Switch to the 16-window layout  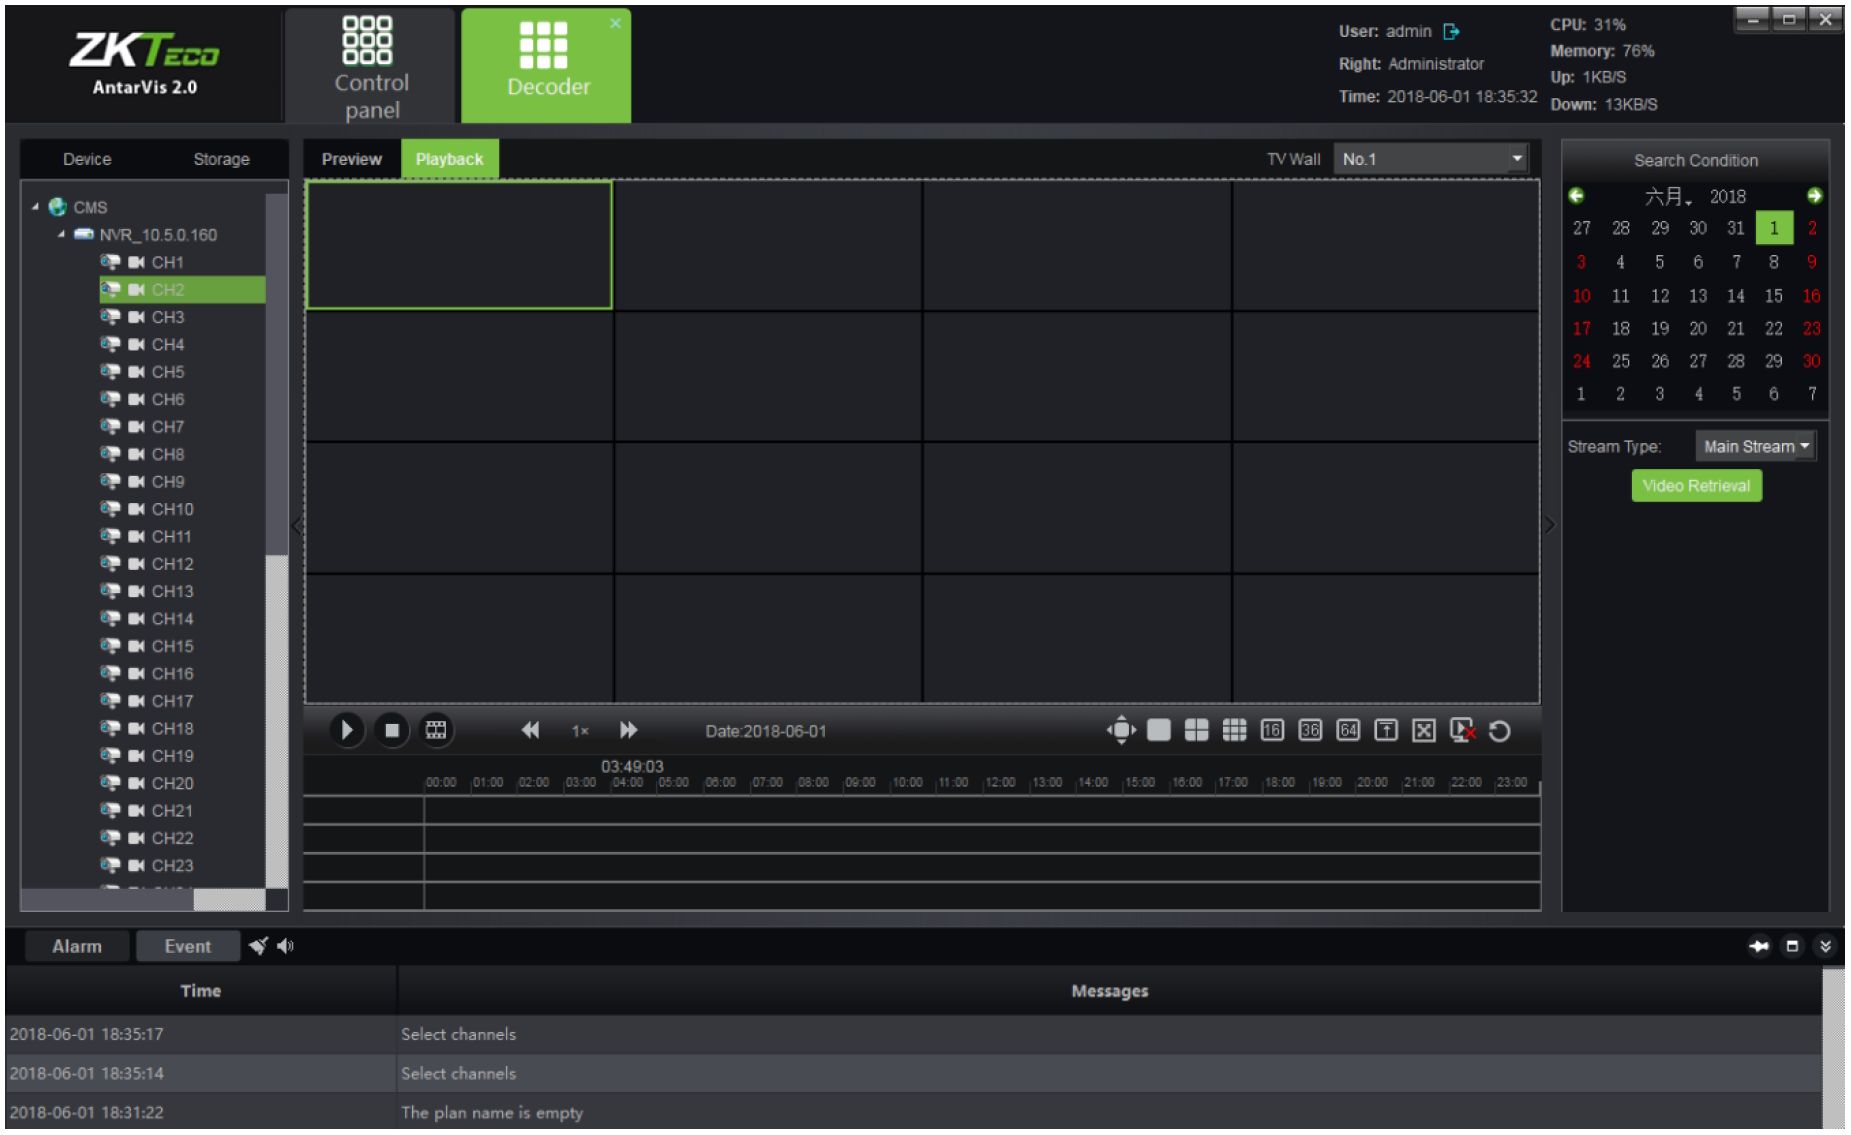(x=1272, y=731)
